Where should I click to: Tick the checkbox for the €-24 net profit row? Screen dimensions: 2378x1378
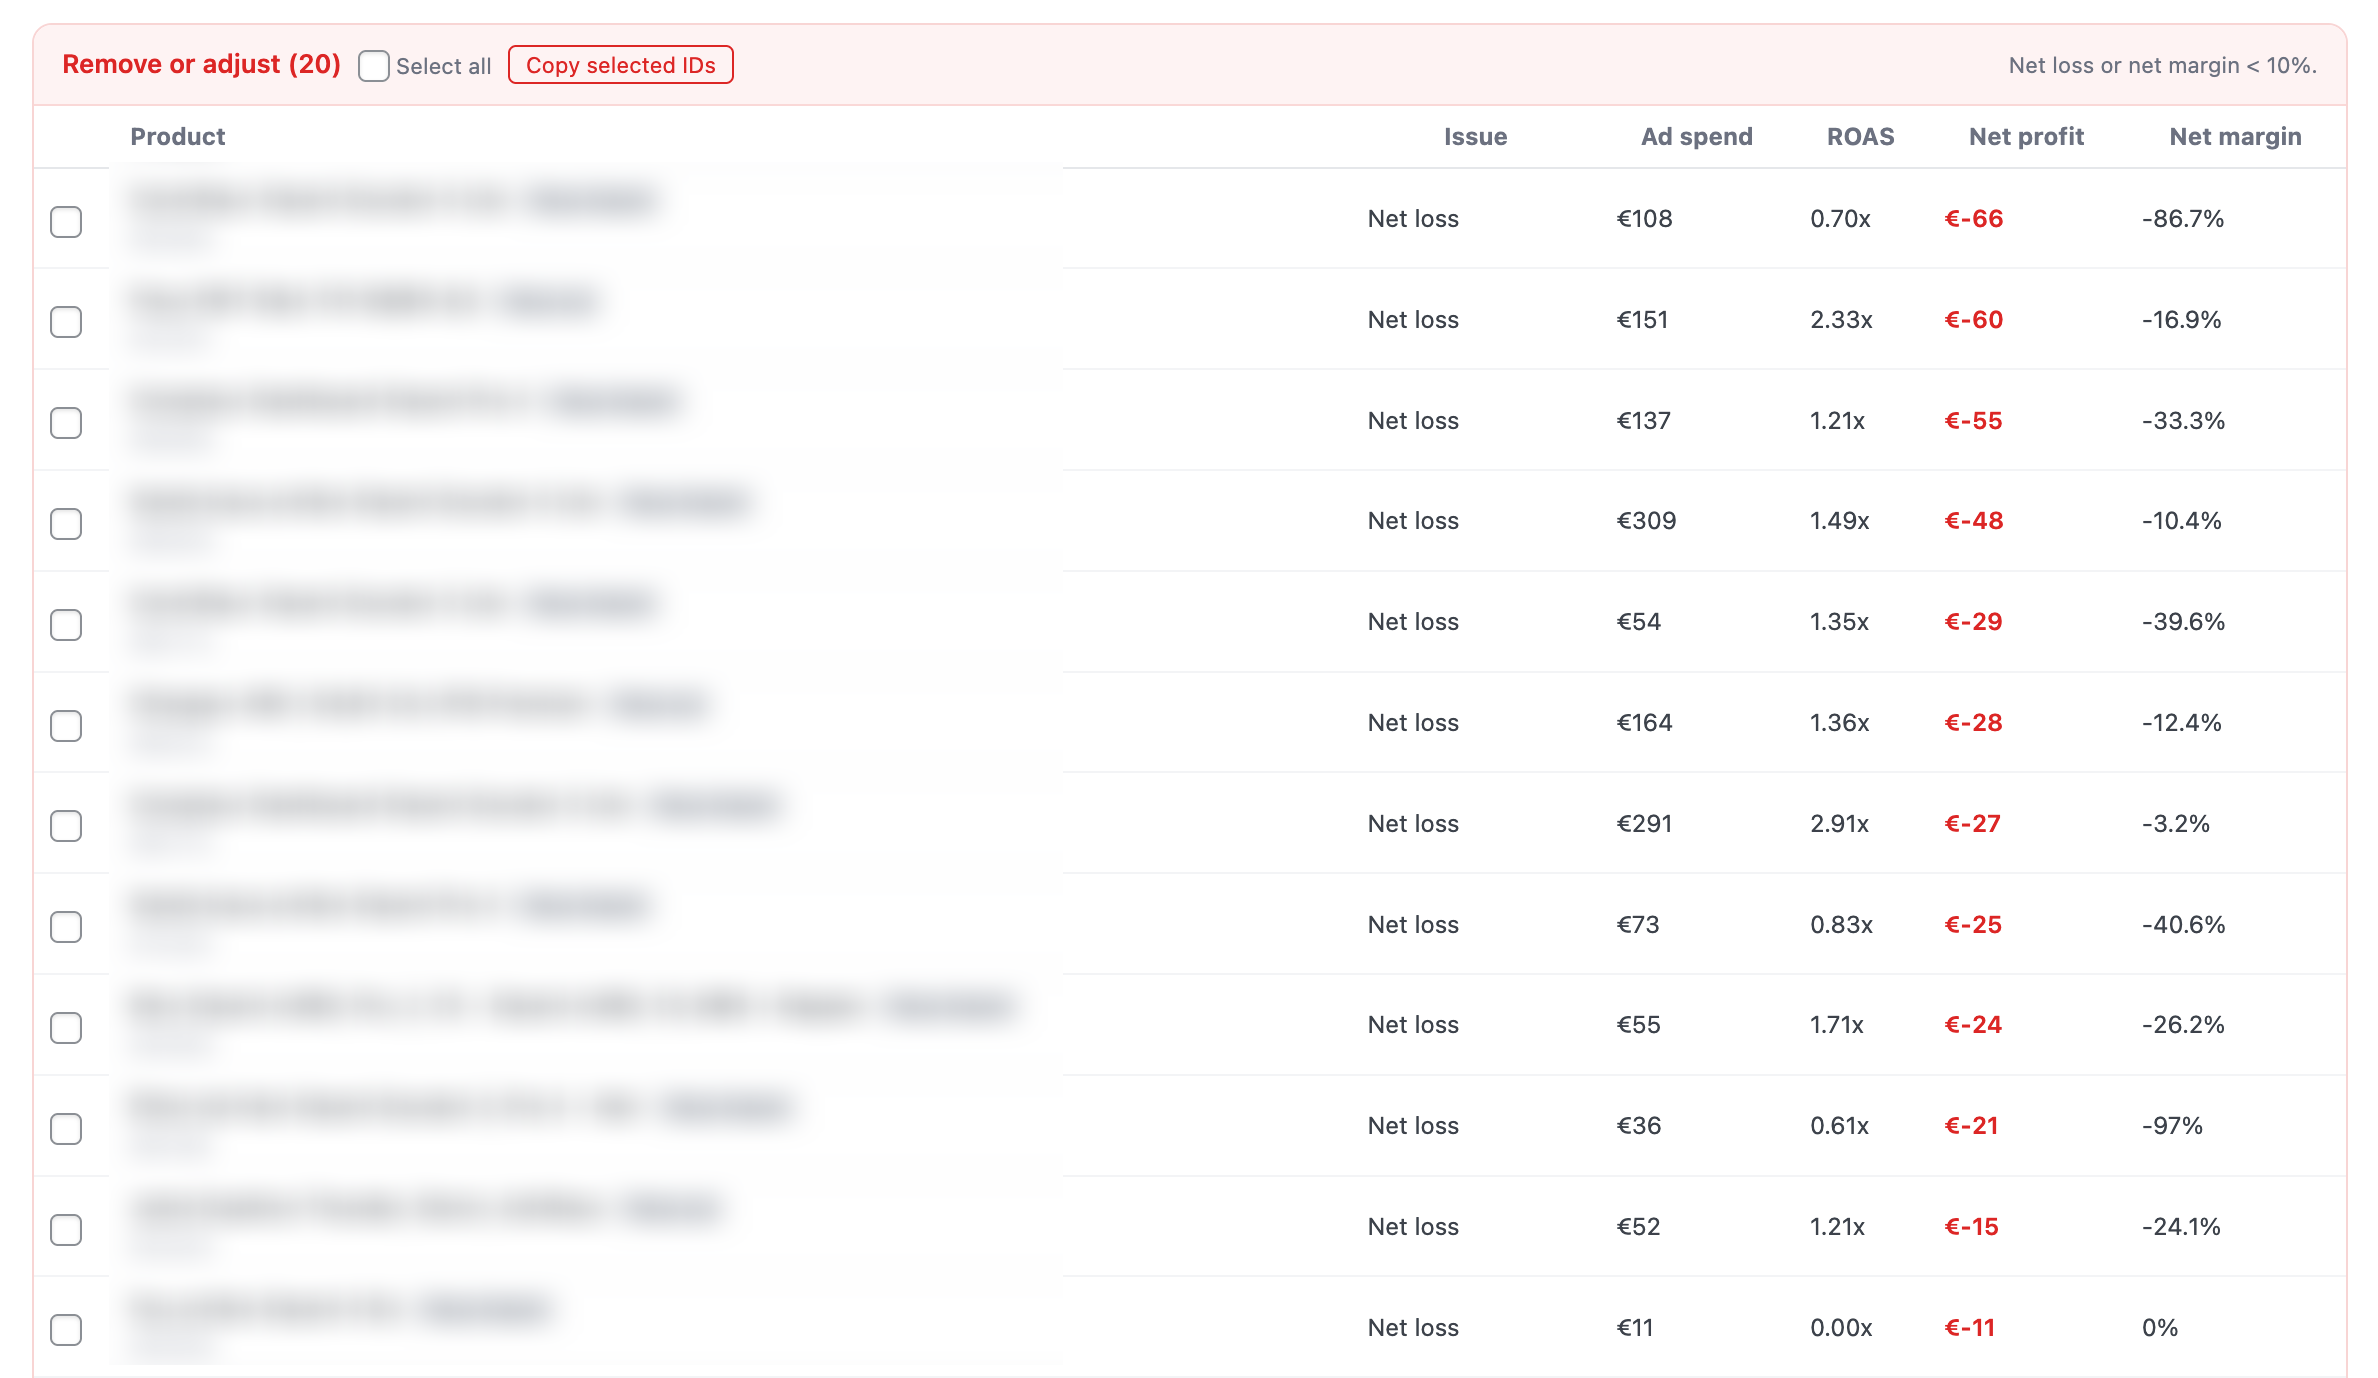[x=66, y=1027]
